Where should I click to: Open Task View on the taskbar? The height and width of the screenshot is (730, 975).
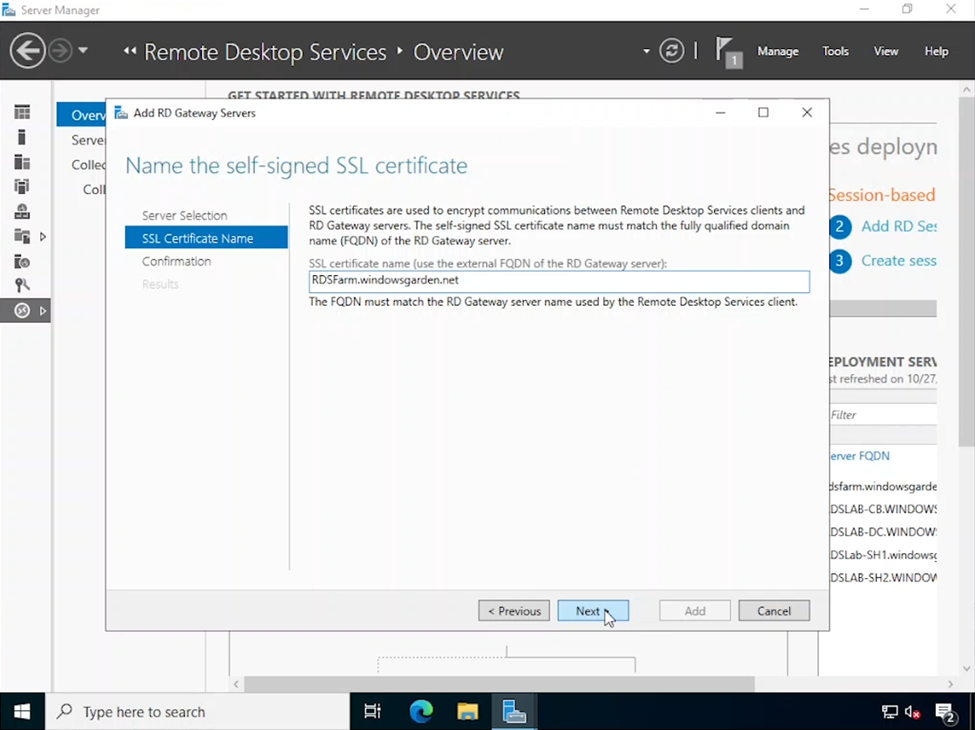pos(373,711)
